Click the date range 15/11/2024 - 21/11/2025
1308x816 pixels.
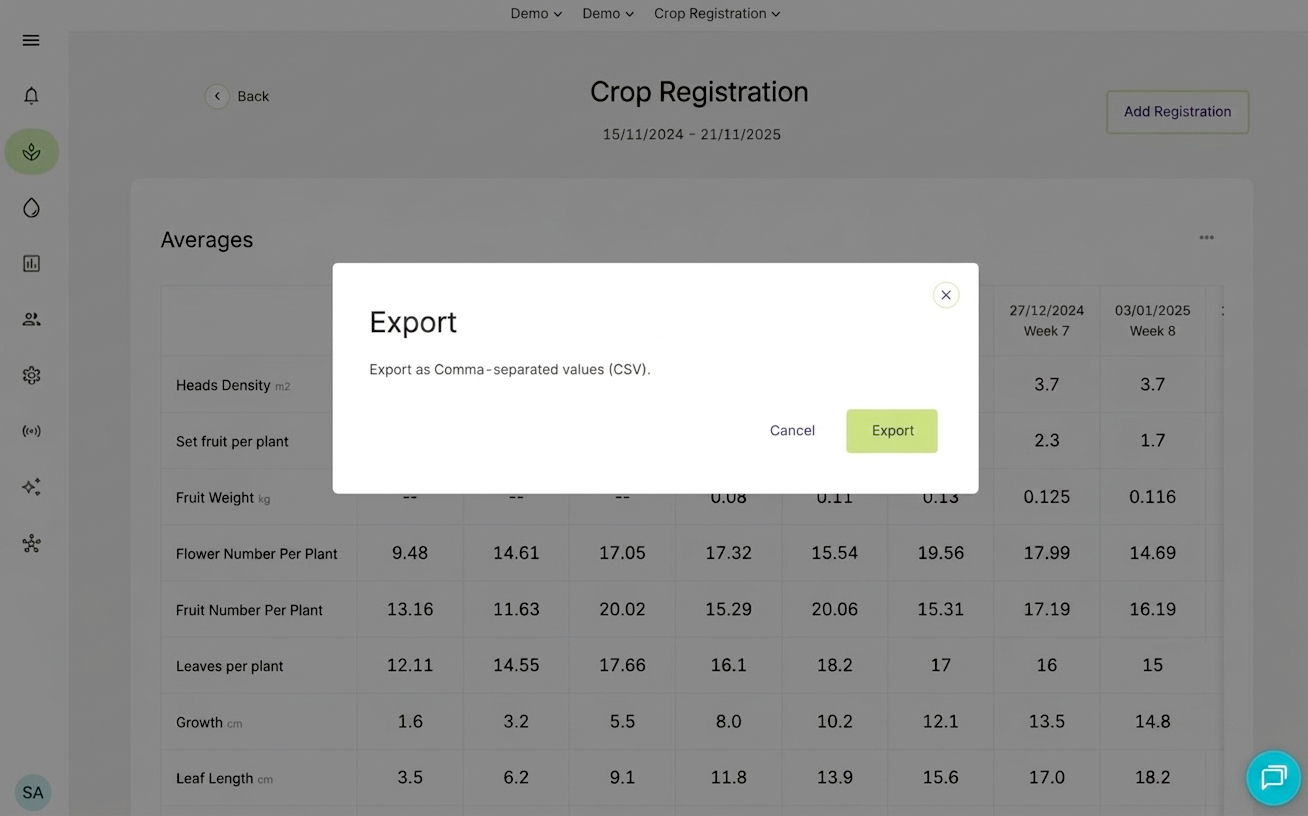pyautogui.click(x=691, y=134)
